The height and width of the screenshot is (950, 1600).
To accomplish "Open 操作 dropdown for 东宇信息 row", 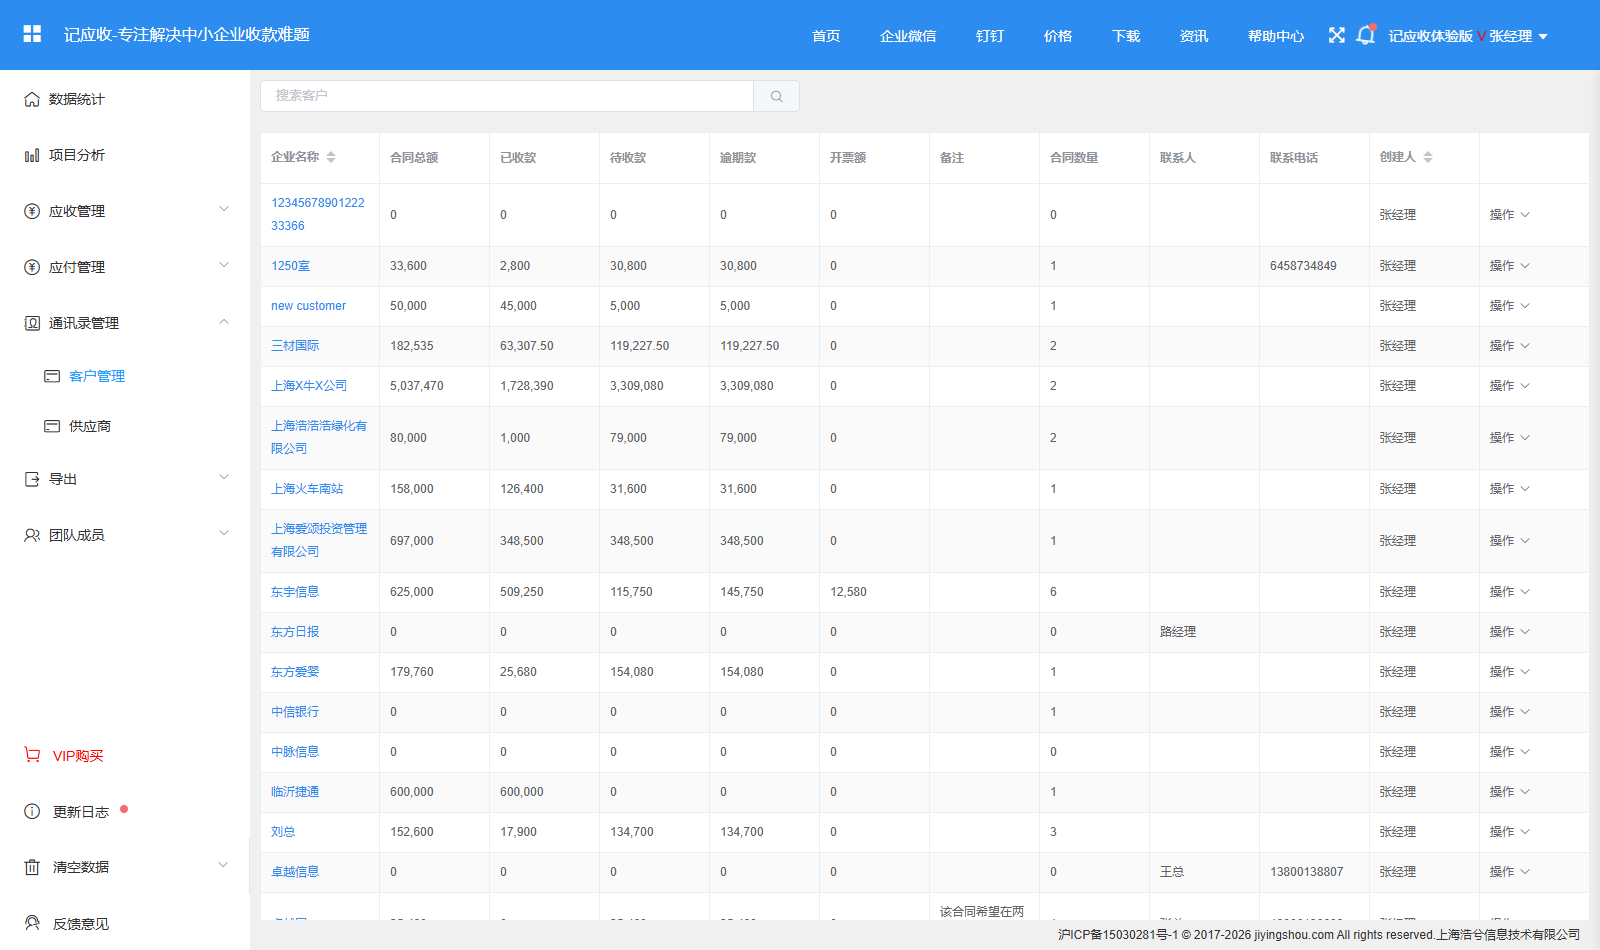I will [1509, 592].
